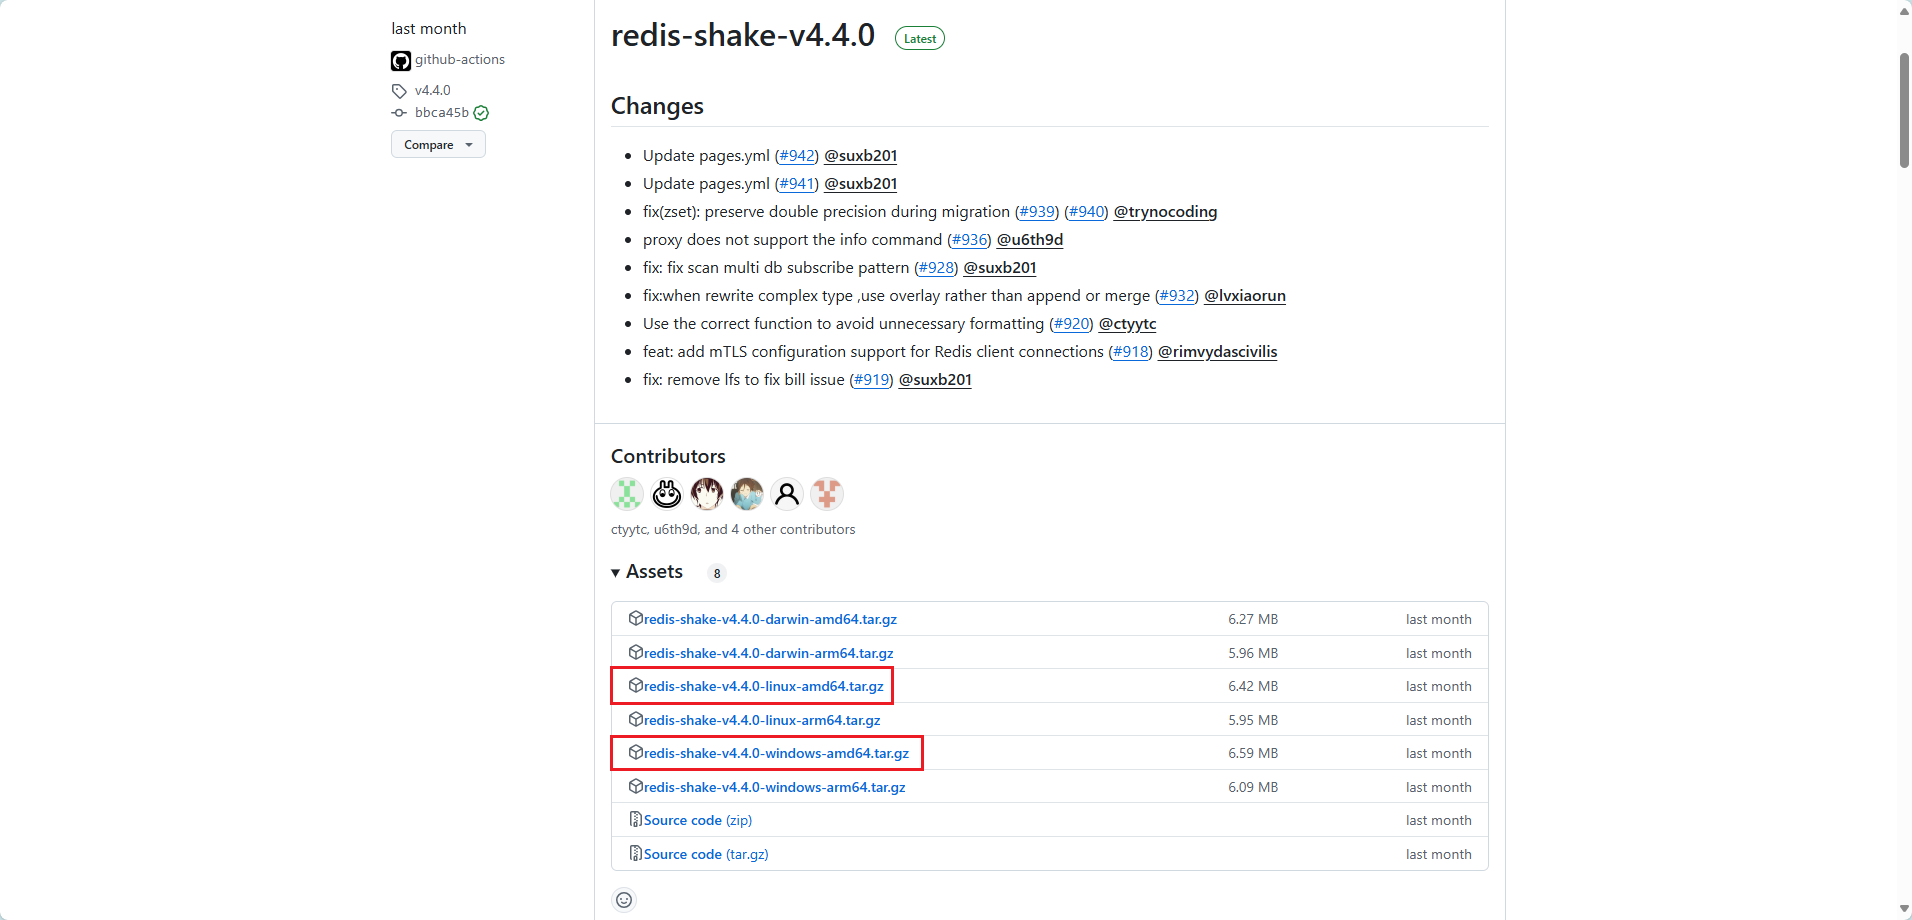This screenshot has height=920, width=1912.
Task: Open the first contributor's green pixel avatar
Action: (x=627, y=494)
